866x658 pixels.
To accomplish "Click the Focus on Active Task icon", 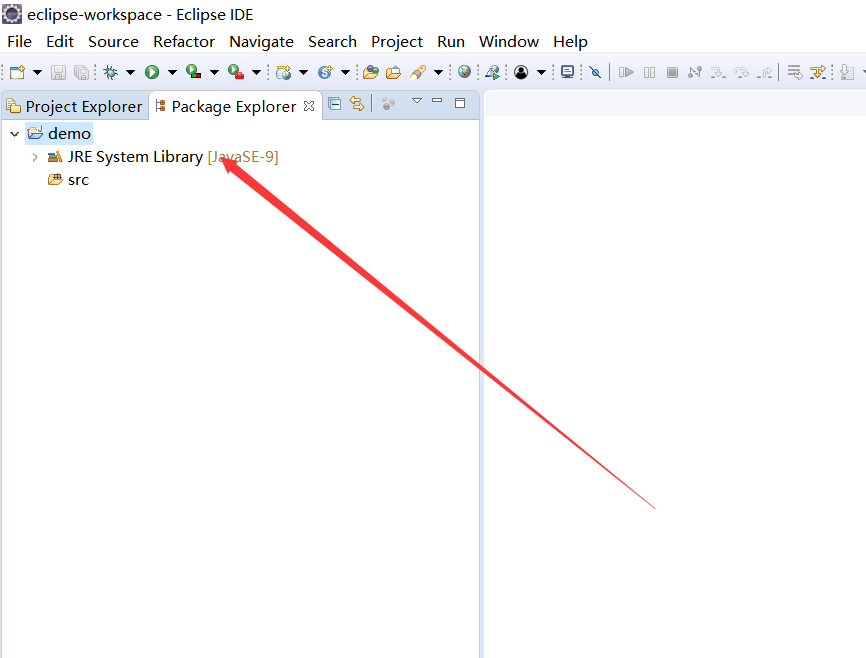I will point(388,103).
